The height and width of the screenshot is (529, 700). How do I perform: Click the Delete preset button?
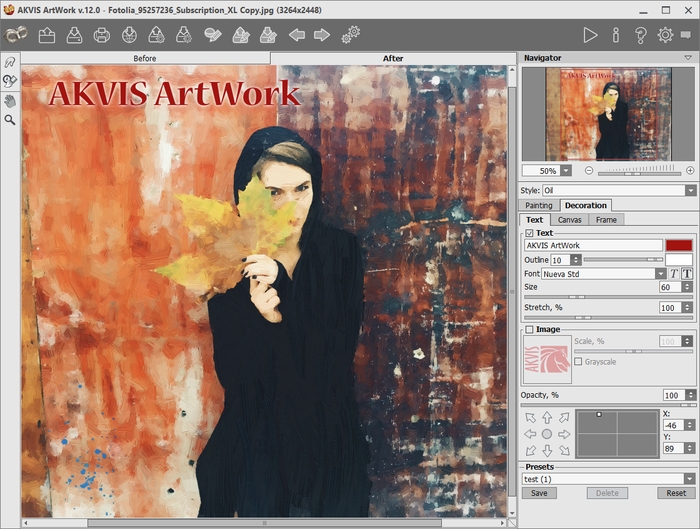tap(607, 493)
